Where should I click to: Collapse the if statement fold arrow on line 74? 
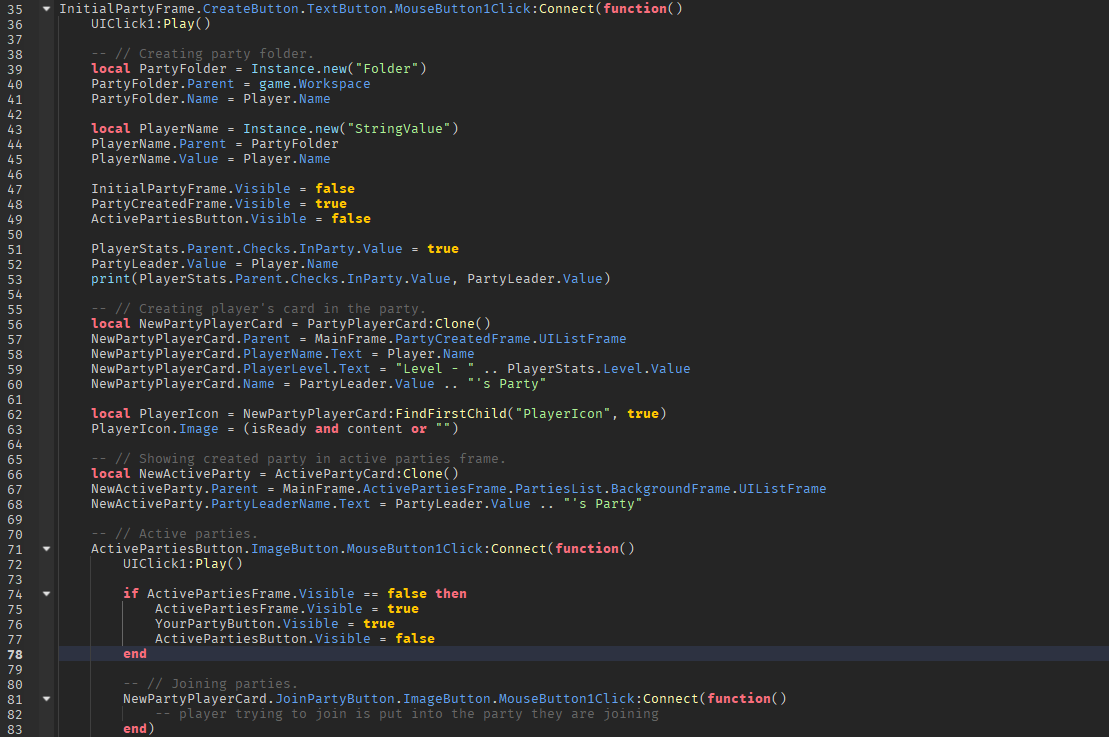point(45,593)
